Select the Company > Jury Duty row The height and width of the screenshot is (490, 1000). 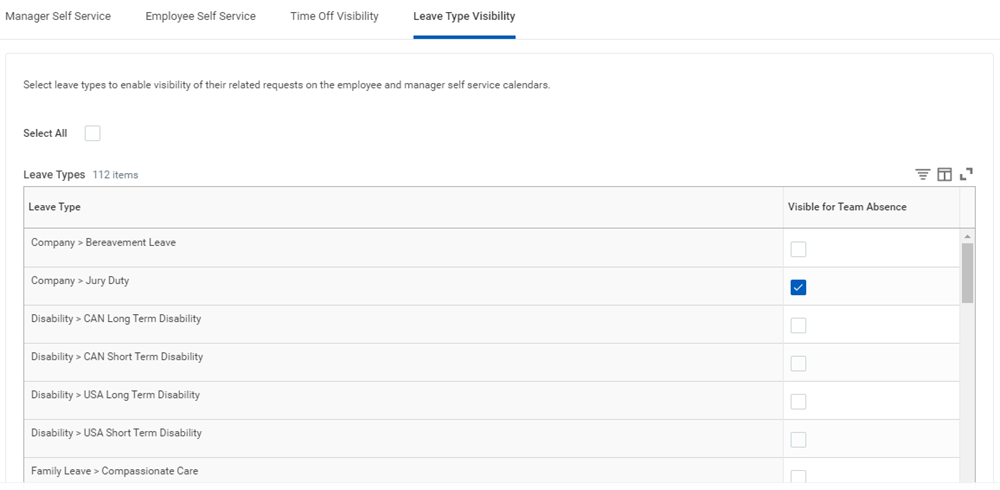coord(492,286)
